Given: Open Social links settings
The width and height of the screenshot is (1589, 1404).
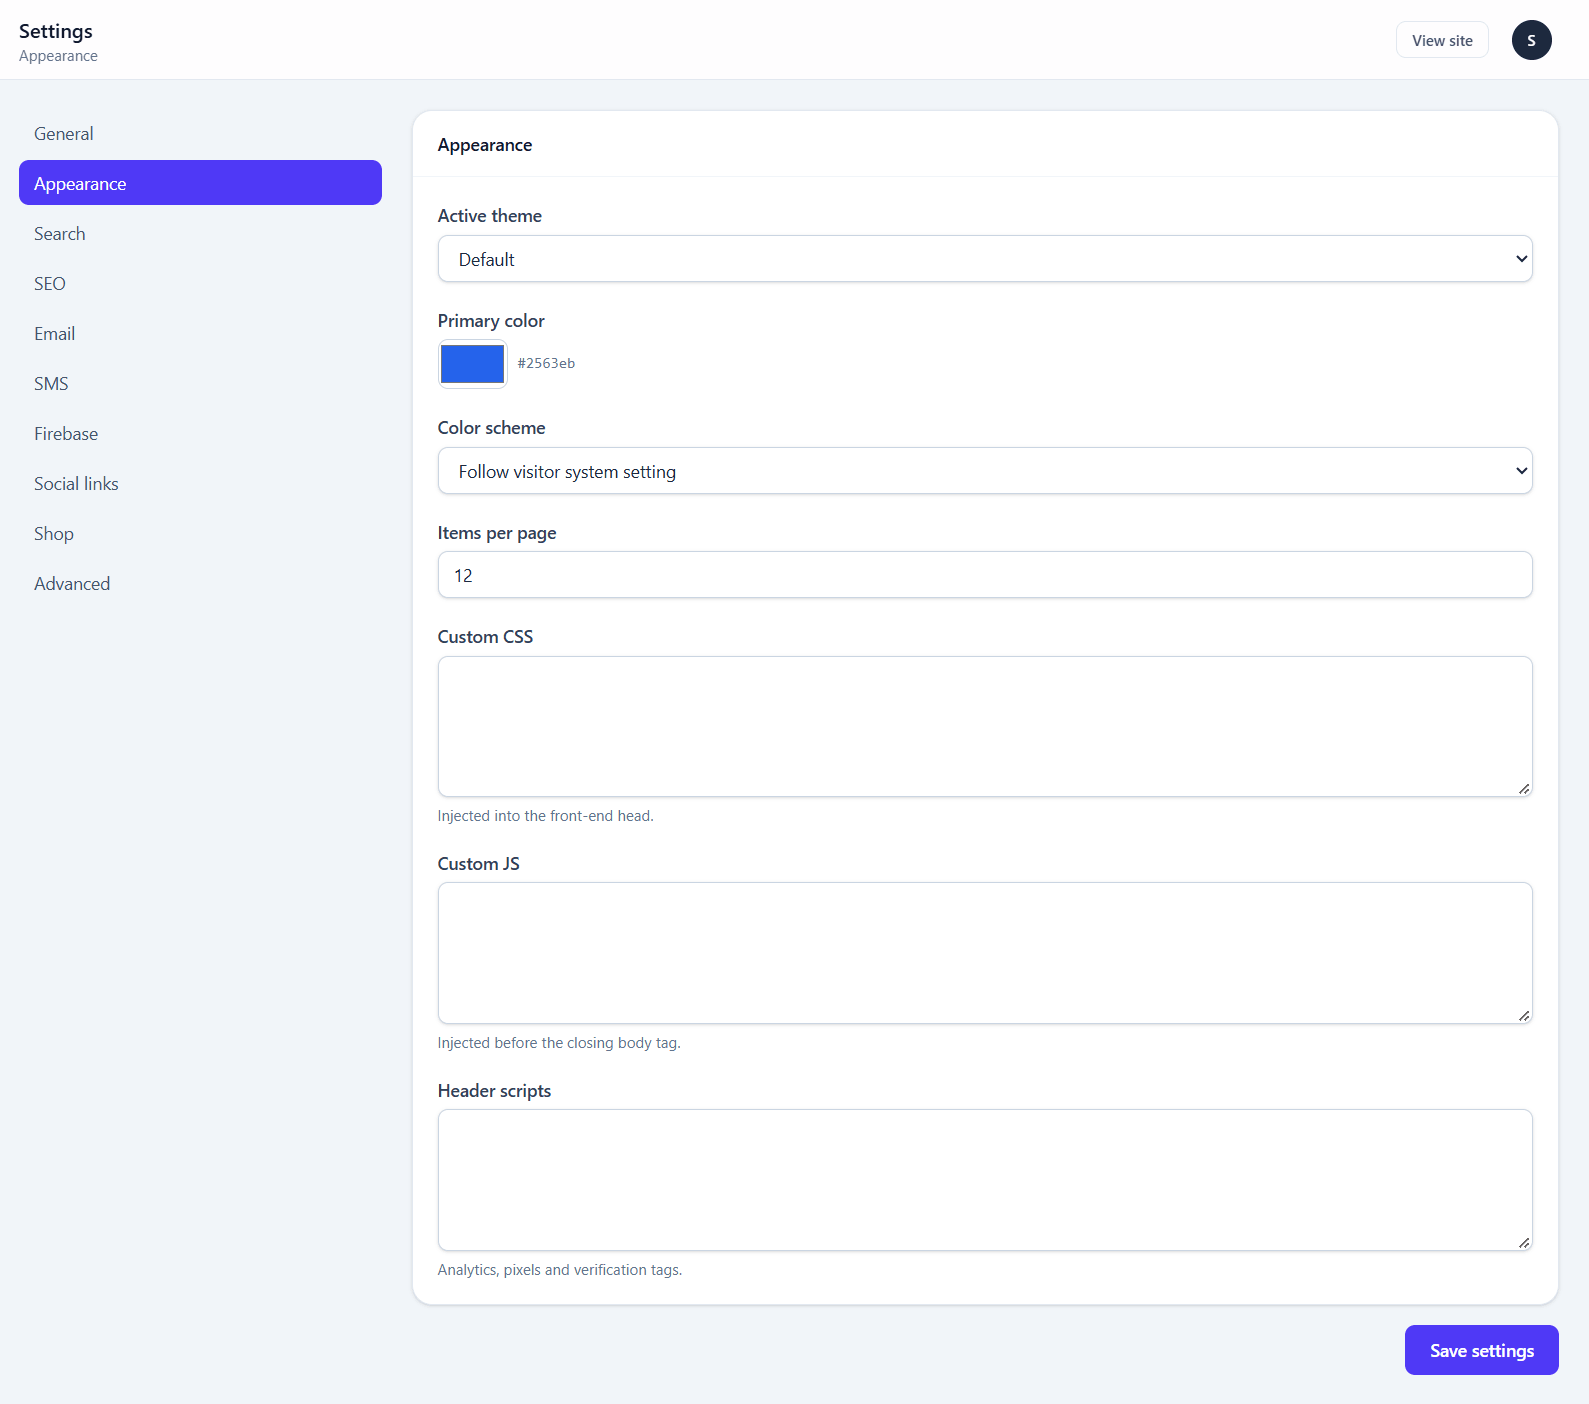Looking at the screenshot, I should (200, 484).
